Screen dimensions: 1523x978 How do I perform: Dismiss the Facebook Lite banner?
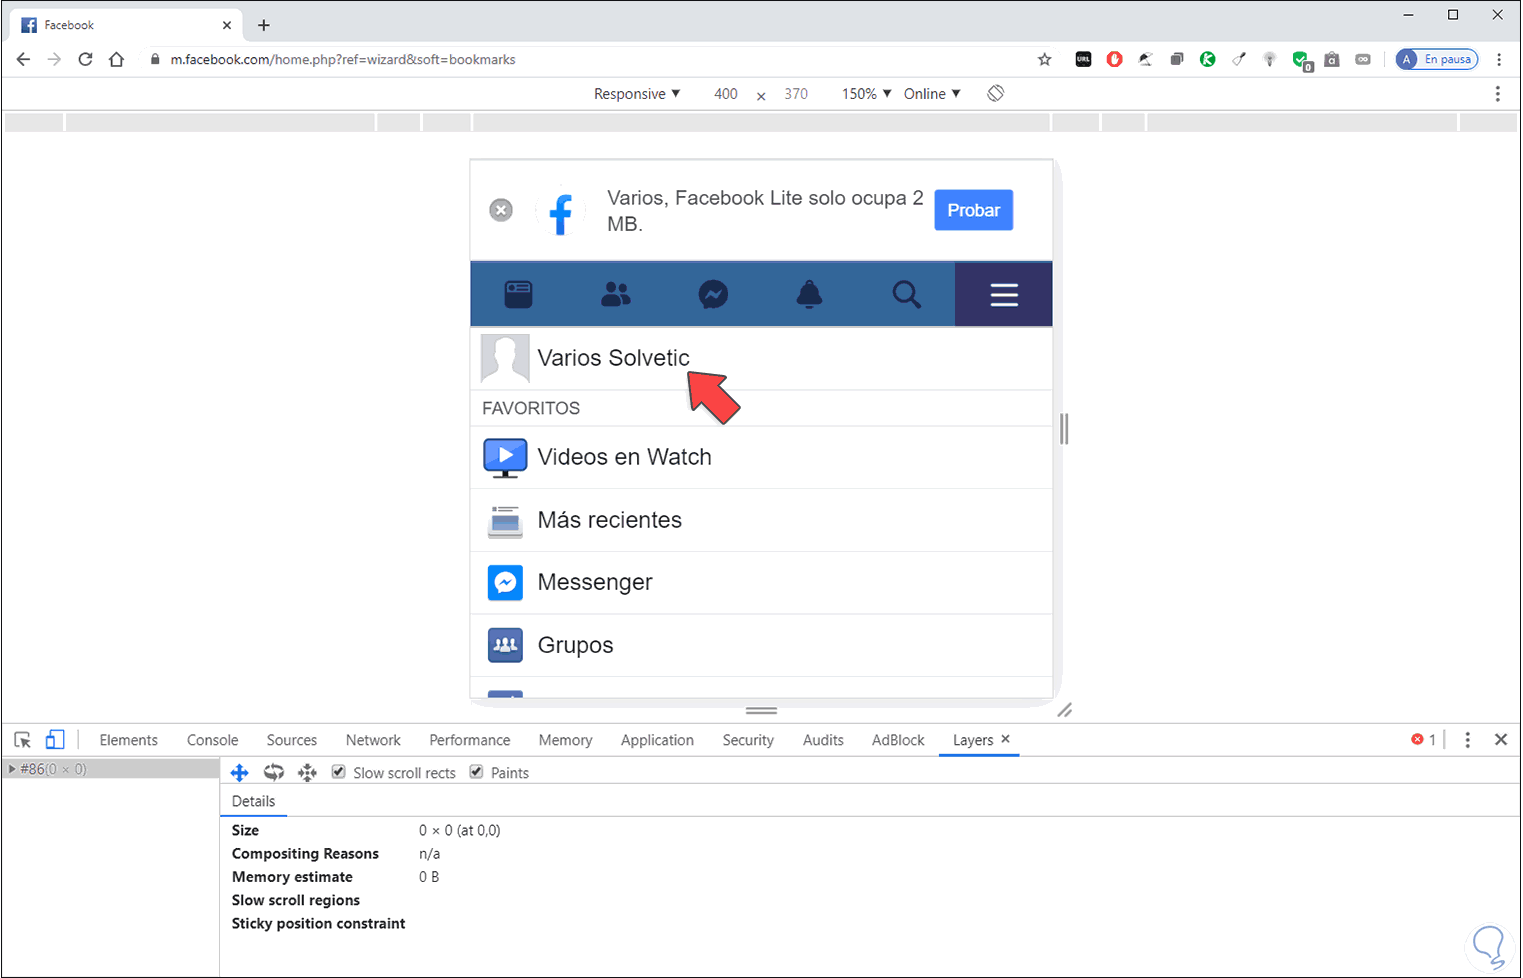(501, 210)
